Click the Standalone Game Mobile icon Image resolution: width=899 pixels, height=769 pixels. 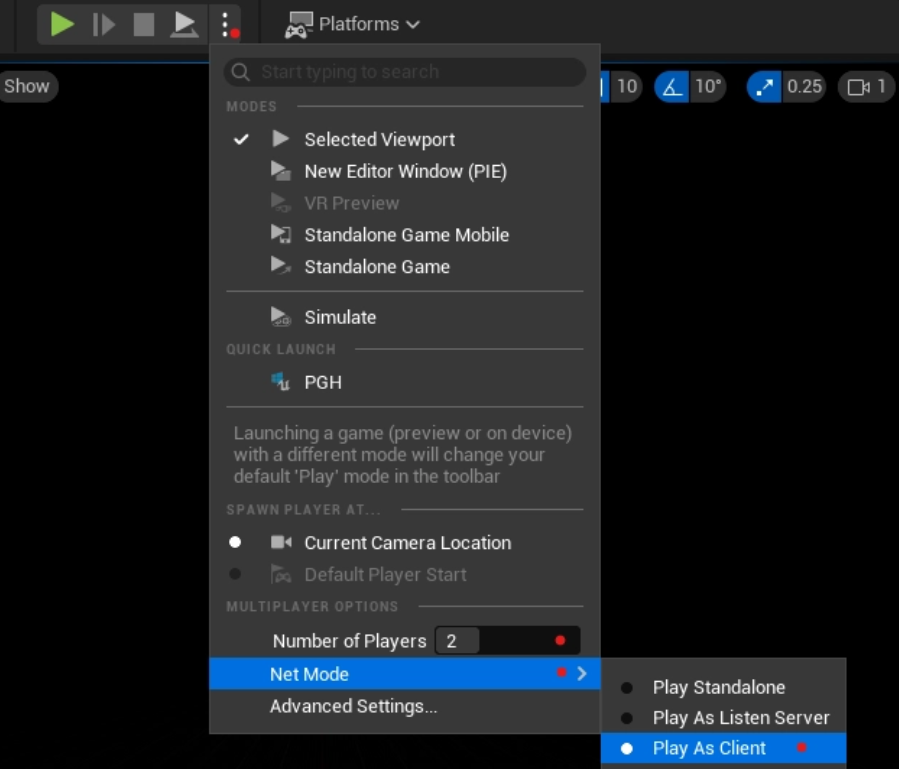tap(280, 234)
